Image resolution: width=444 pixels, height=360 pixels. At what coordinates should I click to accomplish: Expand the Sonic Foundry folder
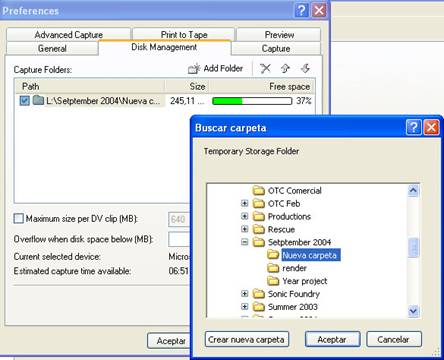(x=245, y=294)
